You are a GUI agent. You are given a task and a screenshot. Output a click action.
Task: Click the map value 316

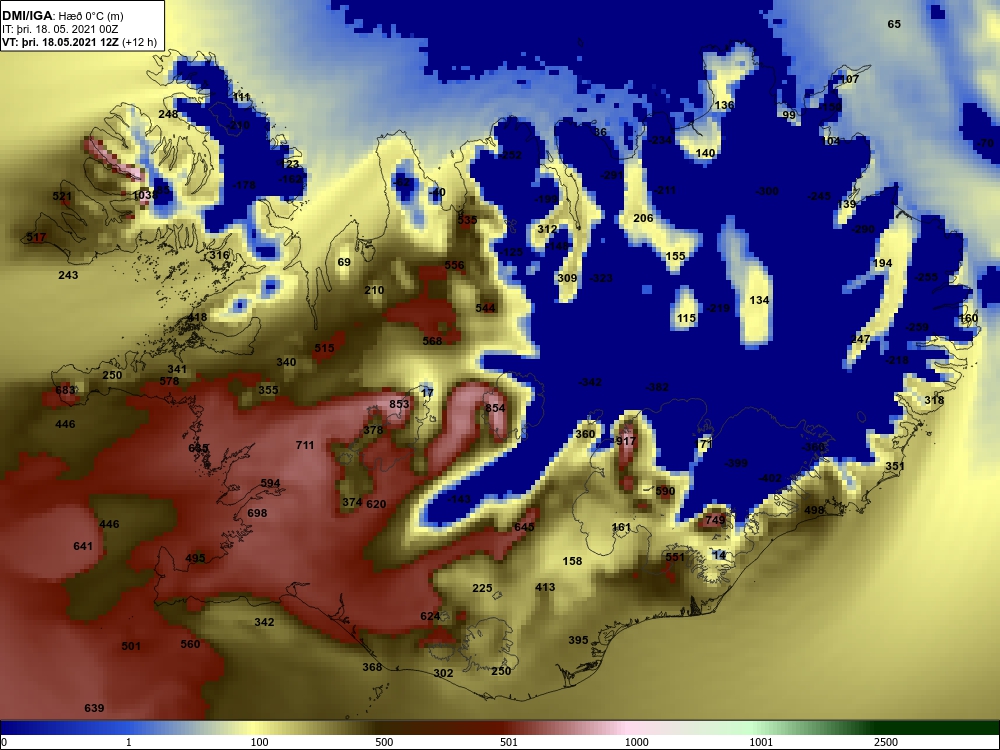(219, 255)
